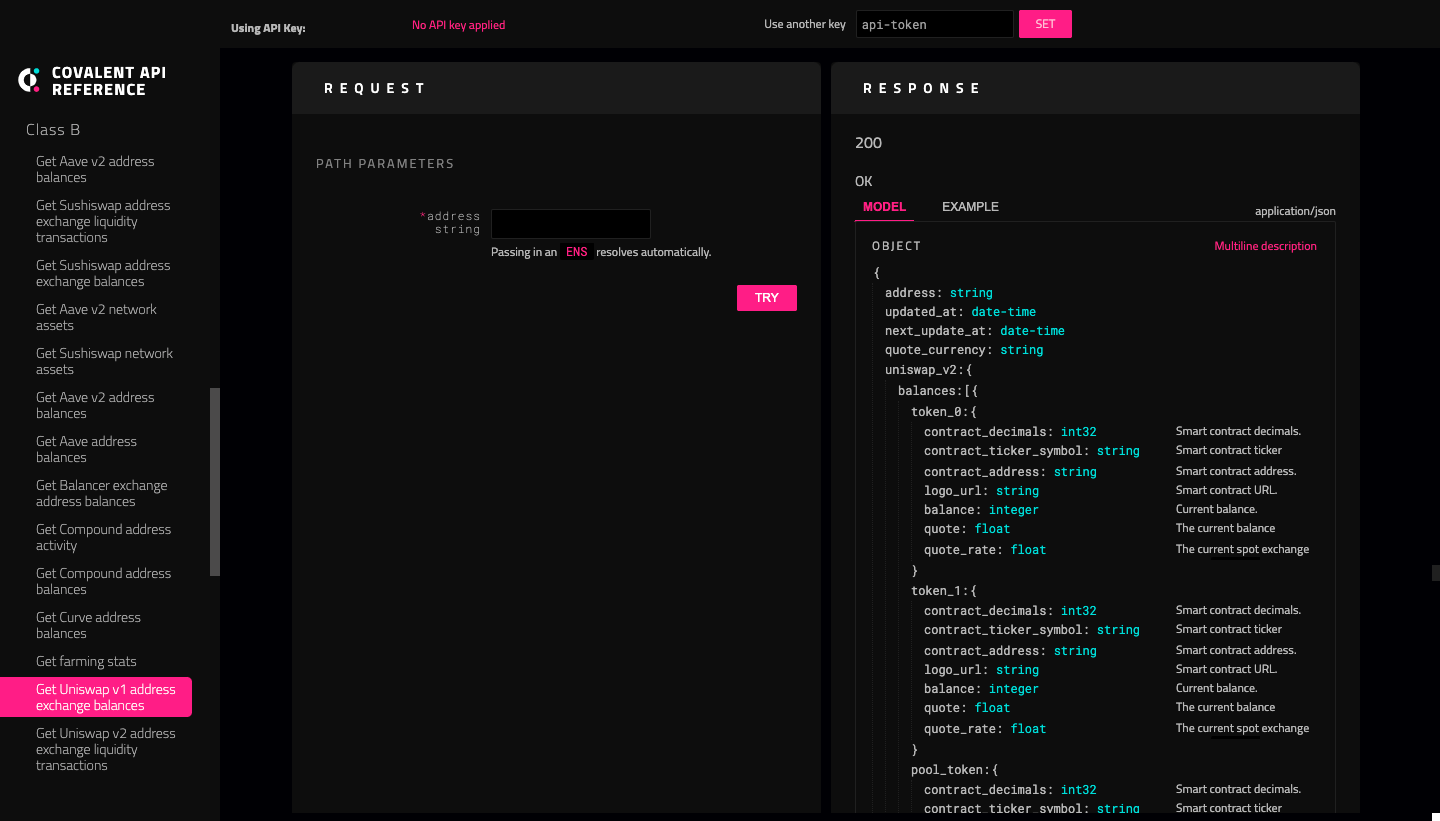This screenshot has height=821, width=1440.
Task: Click the TRY button
Action: (767, 298)
